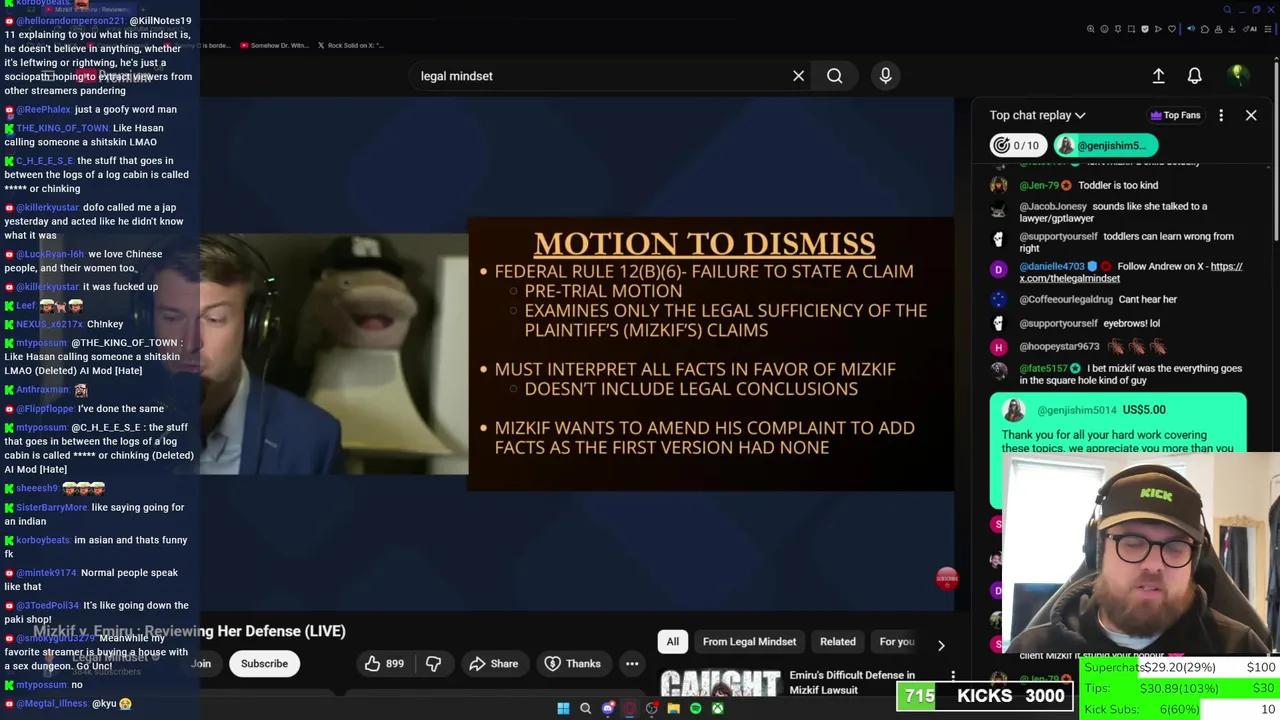Switch to the 'Somehow Dr. Witn...' browser tab

click(273, 45)
